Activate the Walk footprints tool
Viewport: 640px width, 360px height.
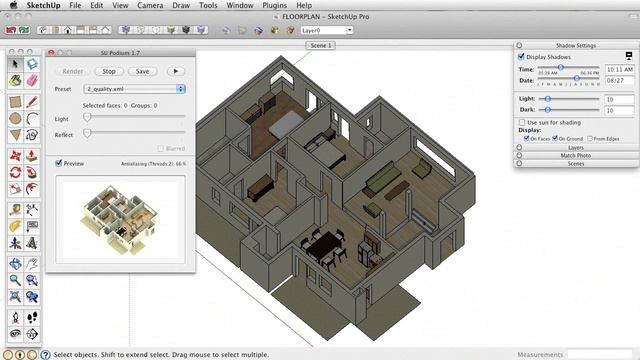[x=32, y=318]
